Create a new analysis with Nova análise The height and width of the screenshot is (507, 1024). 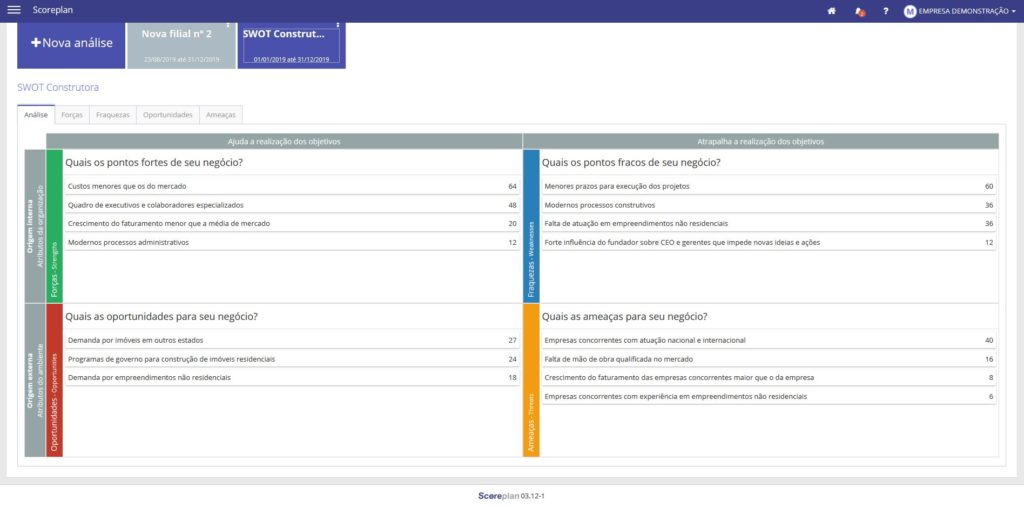(71, 43)
